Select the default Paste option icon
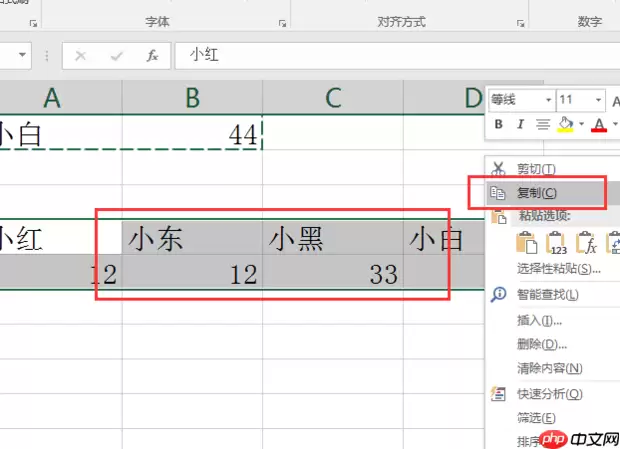620x449 pixels. point(527,243)
